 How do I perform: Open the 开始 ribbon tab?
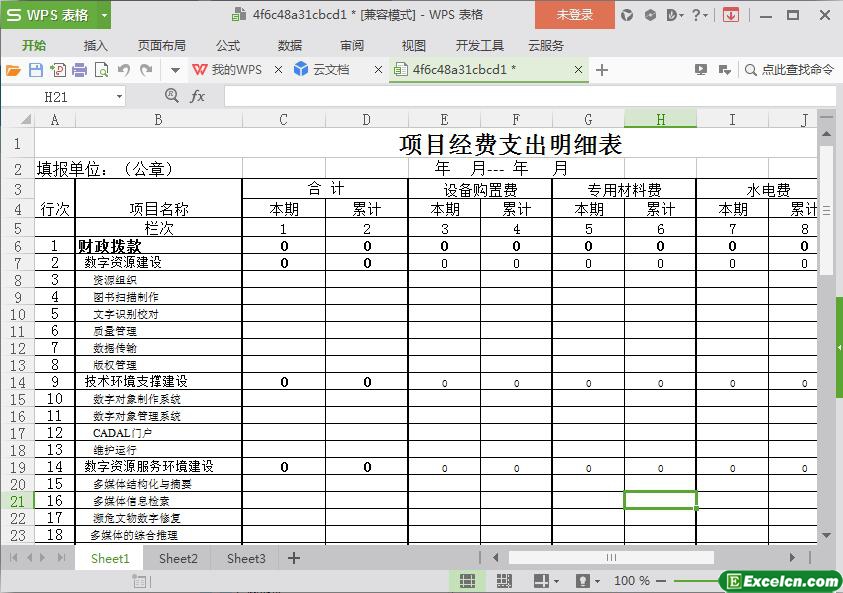click(34, 46)
